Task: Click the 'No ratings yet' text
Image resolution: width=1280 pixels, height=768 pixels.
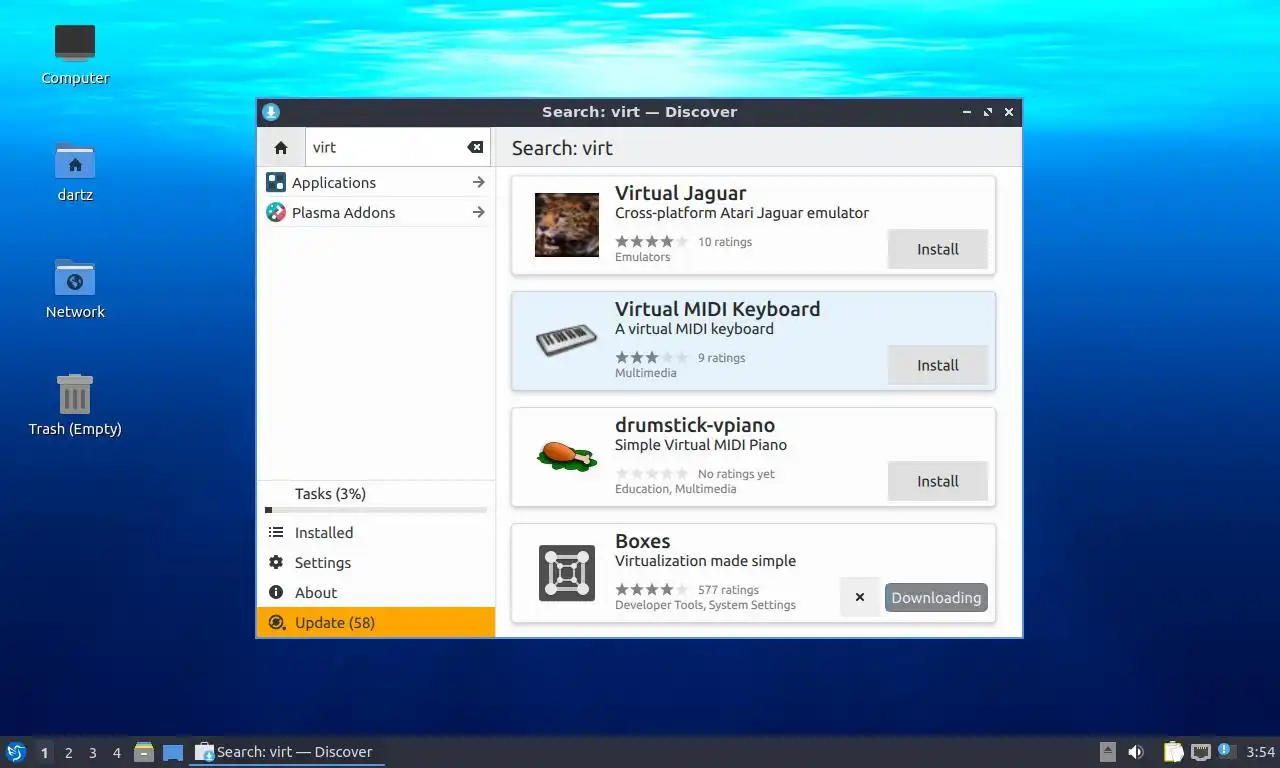Action: tap(736, 473)
